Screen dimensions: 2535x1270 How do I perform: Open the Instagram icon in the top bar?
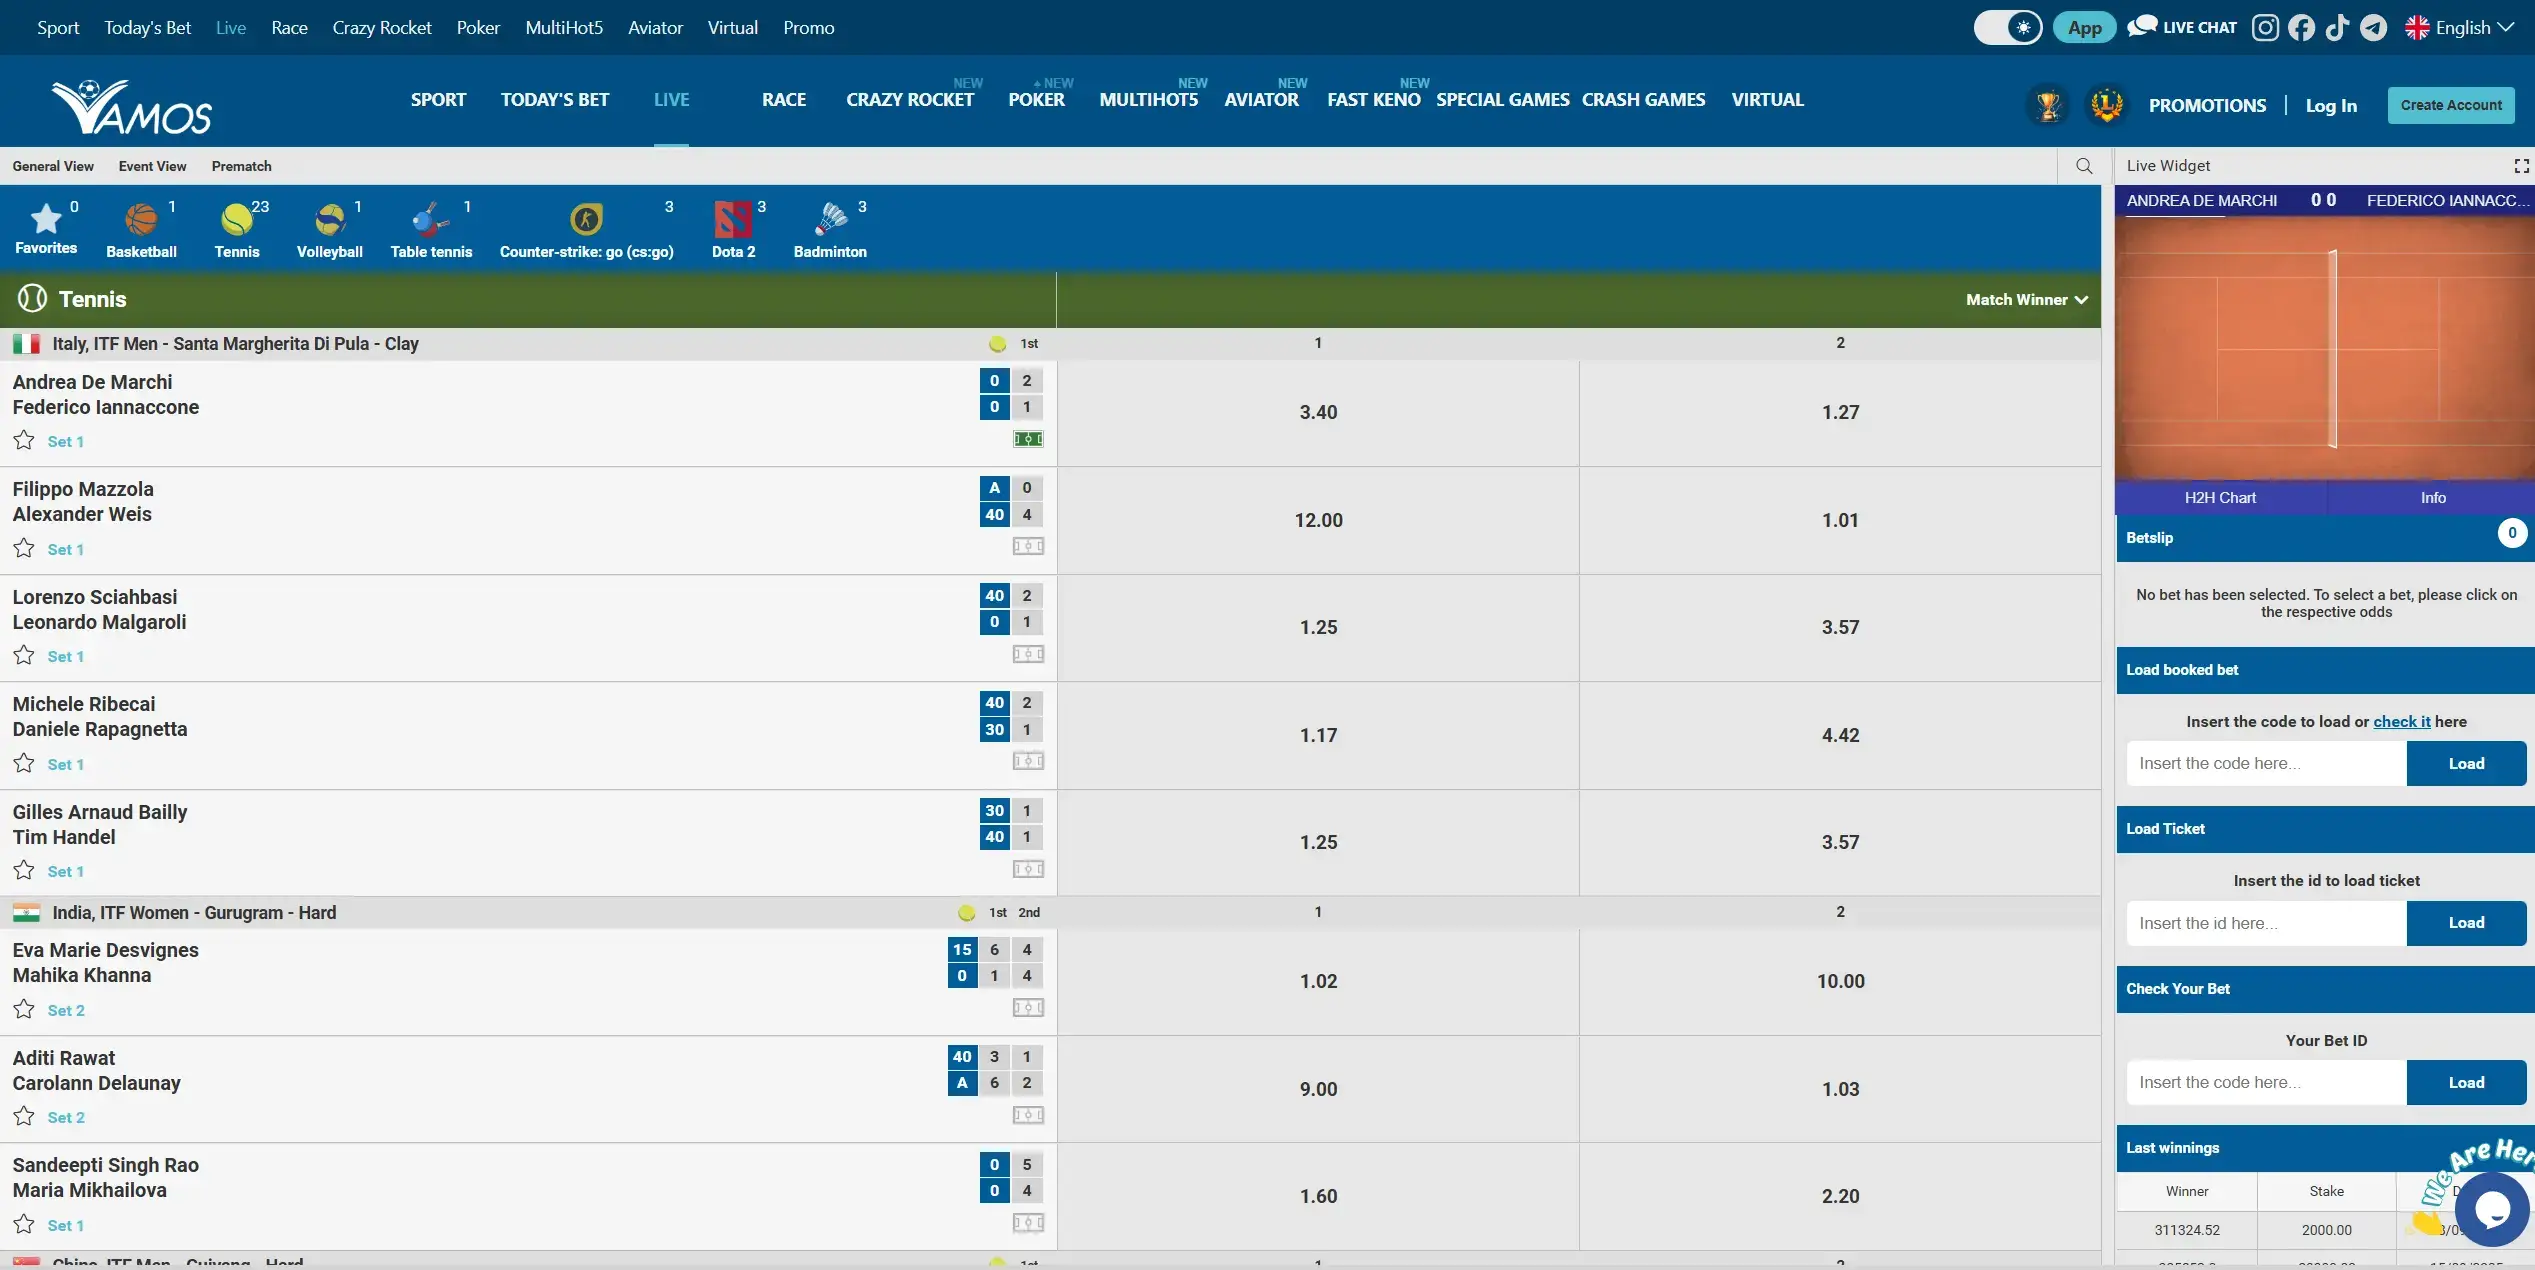[x=2264, y=27]
